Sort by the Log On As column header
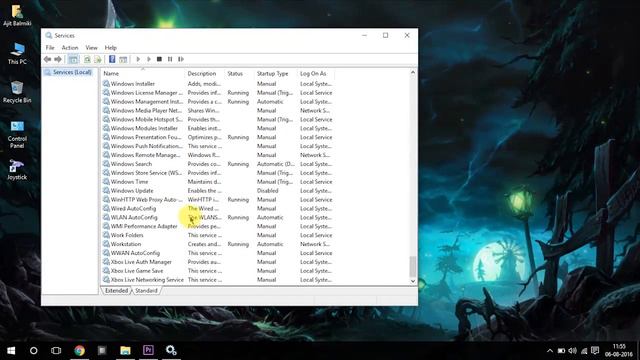 click(x=316, y=73)
